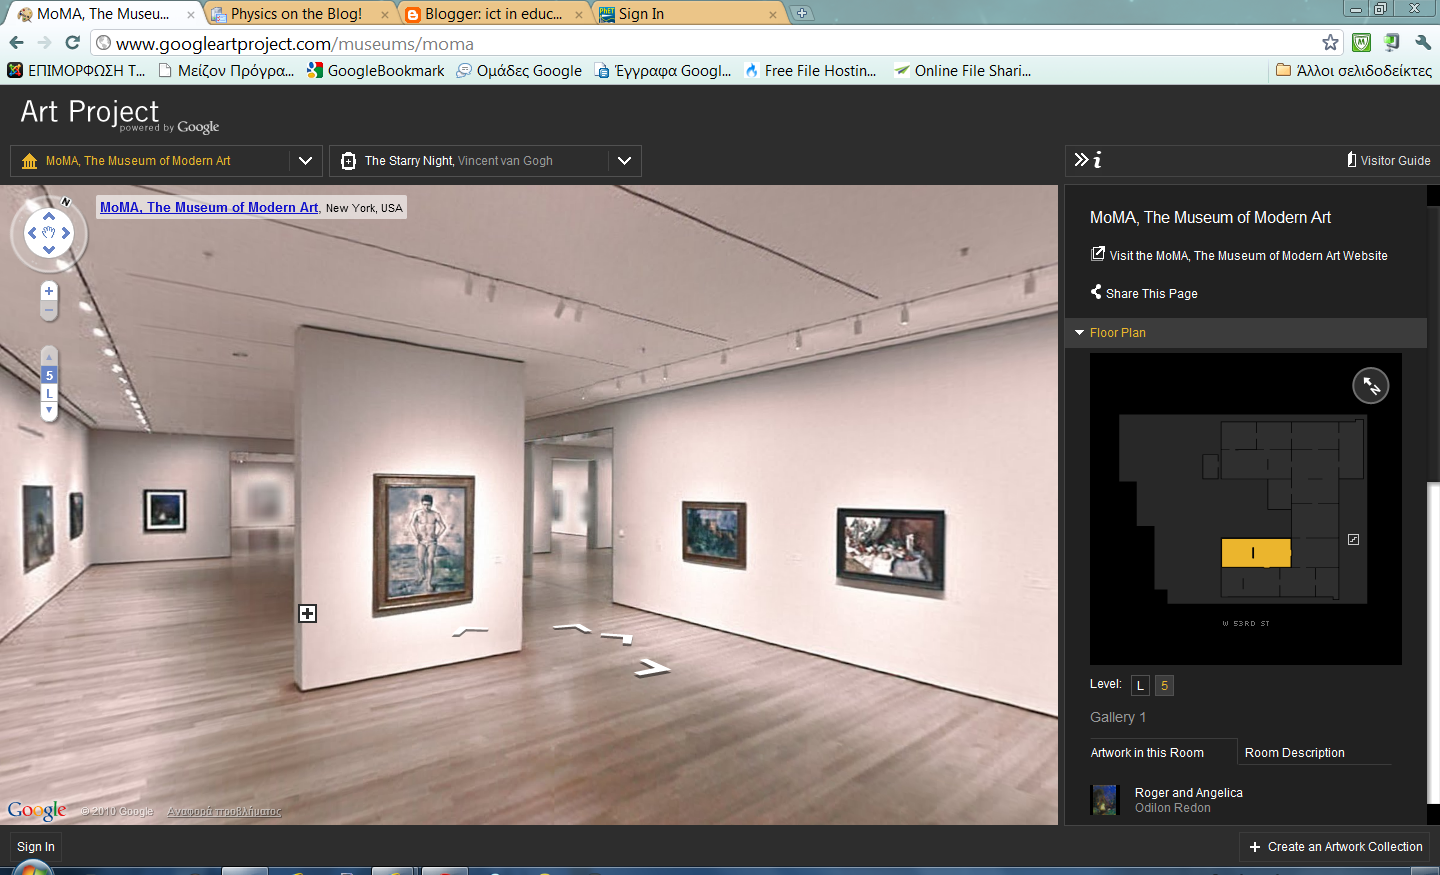
Task: Go up one floor with level arrow
Action: coord(49,357)
